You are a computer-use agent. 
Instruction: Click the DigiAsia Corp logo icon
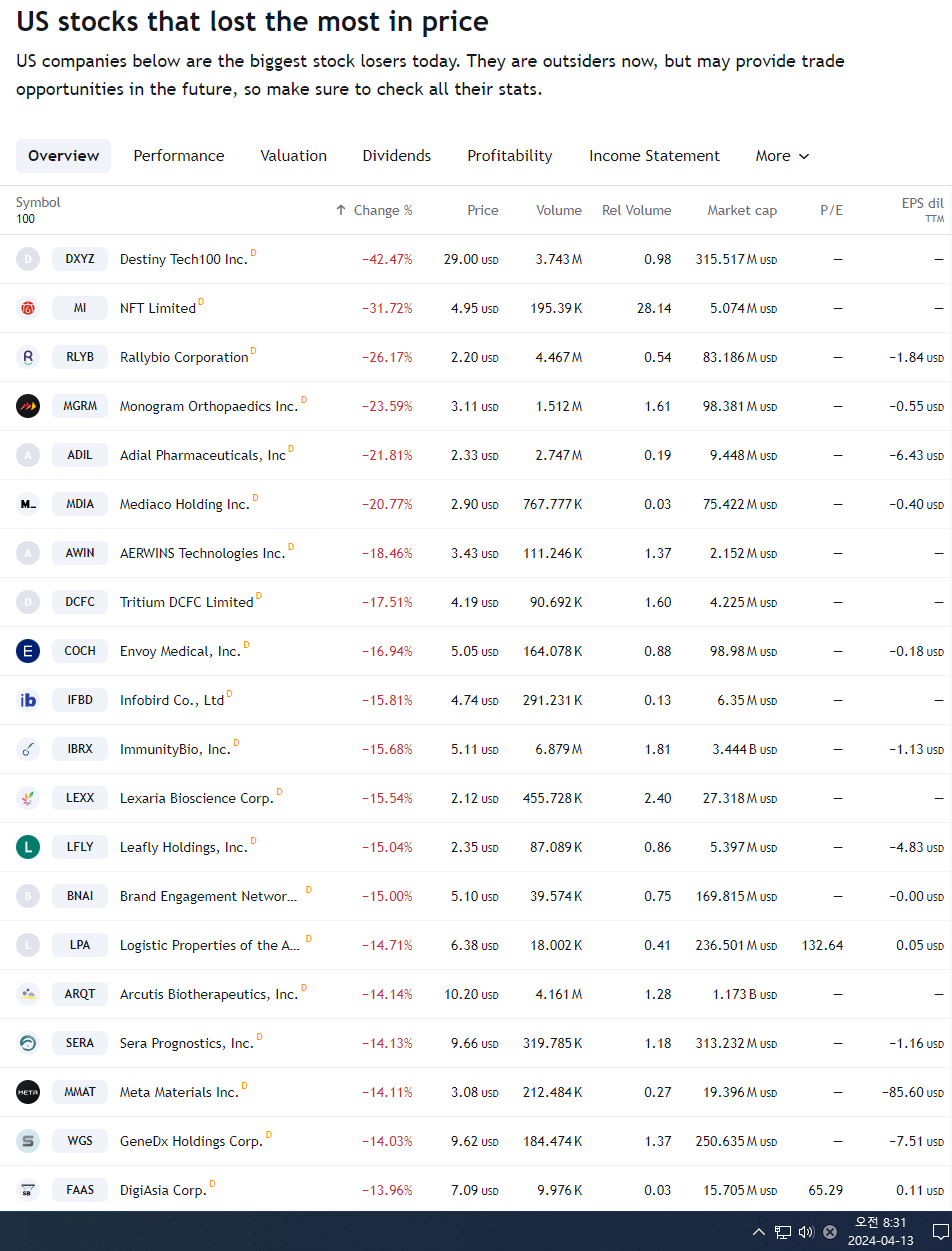[x=28, y=1190]
